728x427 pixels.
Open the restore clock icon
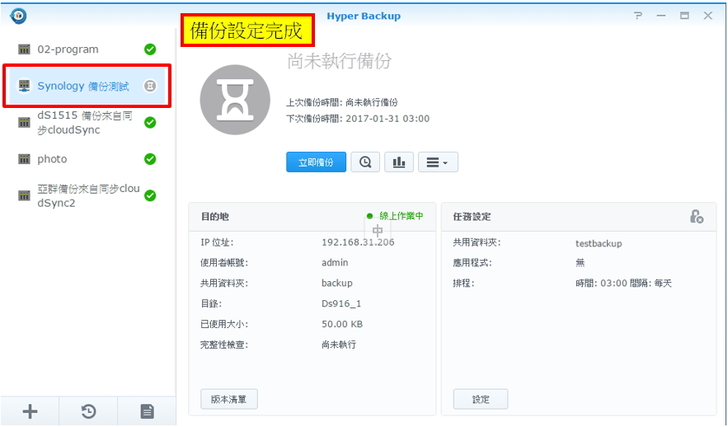coord(88,410)
